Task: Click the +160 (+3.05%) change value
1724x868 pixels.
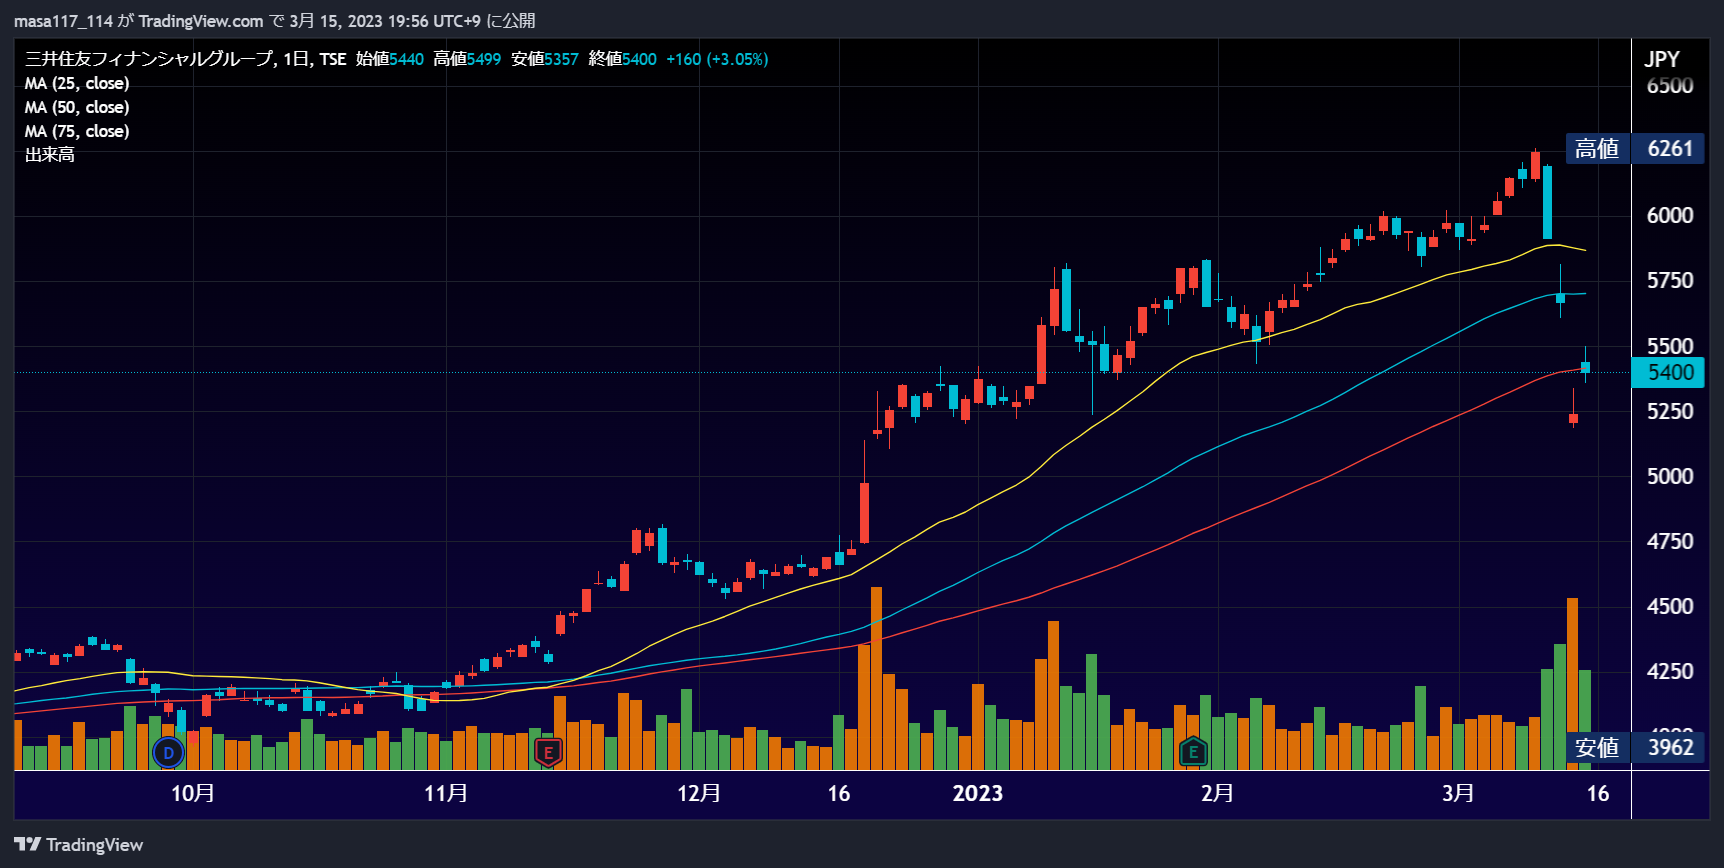Action: point(717,59)
